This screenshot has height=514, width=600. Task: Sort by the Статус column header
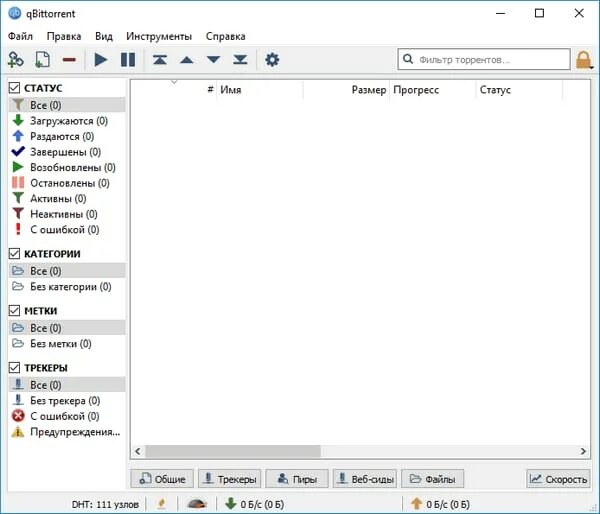click(x=519, y=90)
